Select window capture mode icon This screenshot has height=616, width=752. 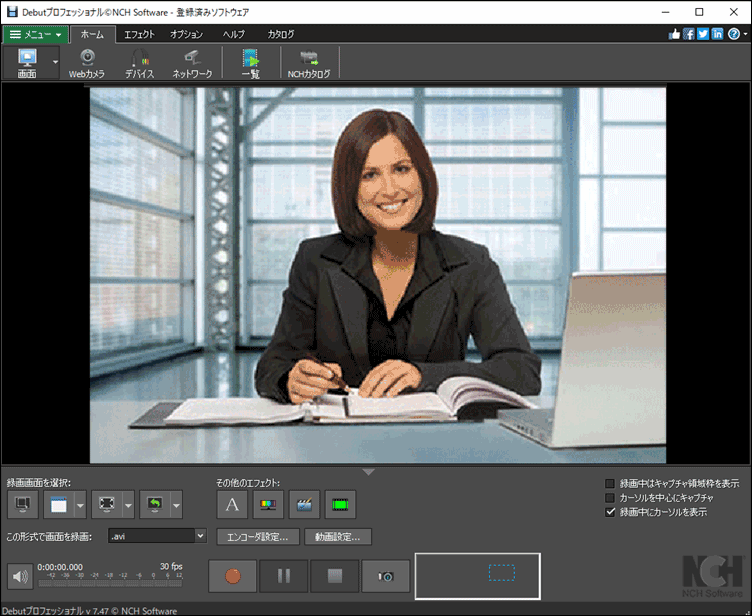click(59, 504)
